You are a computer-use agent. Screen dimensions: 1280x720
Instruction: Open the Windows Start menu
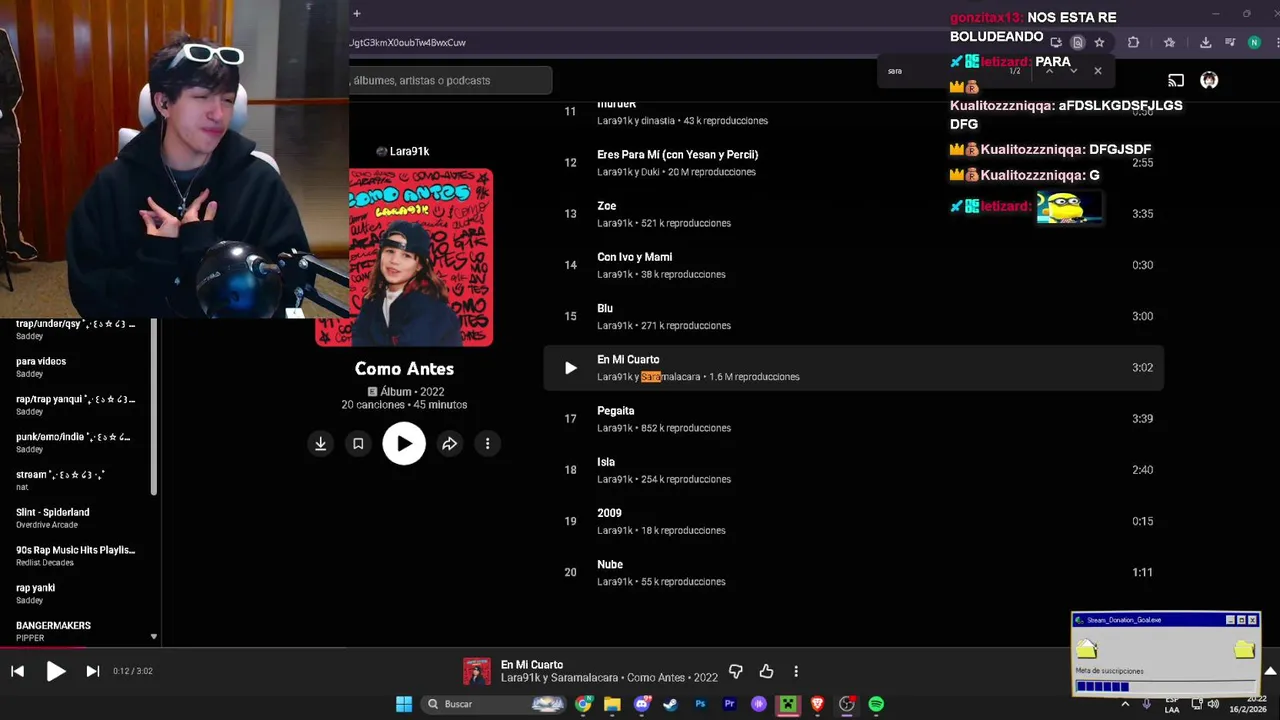tap(404, 704)
